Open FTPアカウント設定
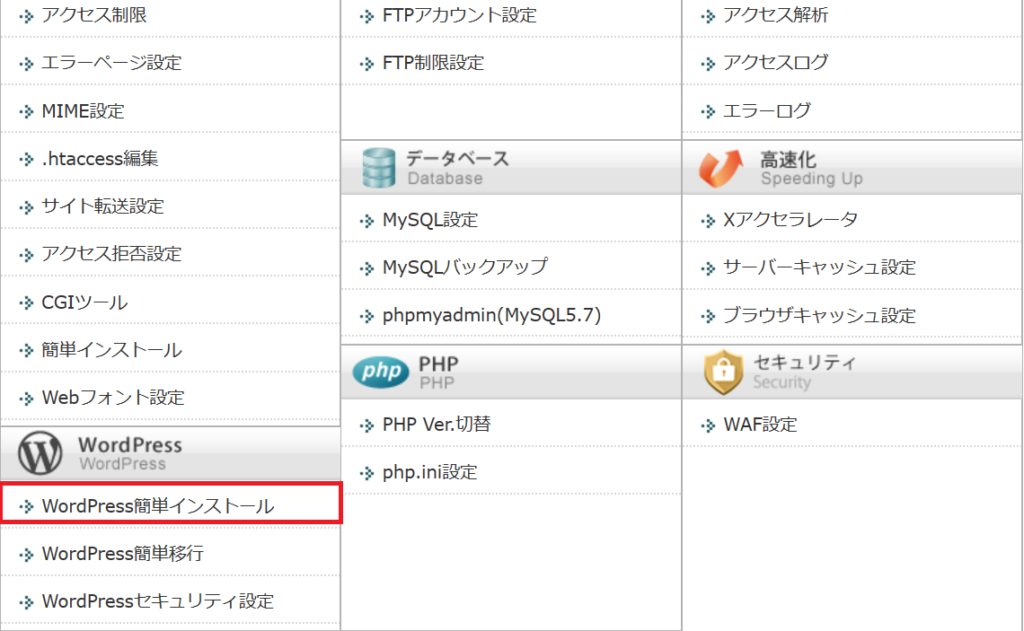The height and width of the screenshot is (631, 1024). pos(460,15)
